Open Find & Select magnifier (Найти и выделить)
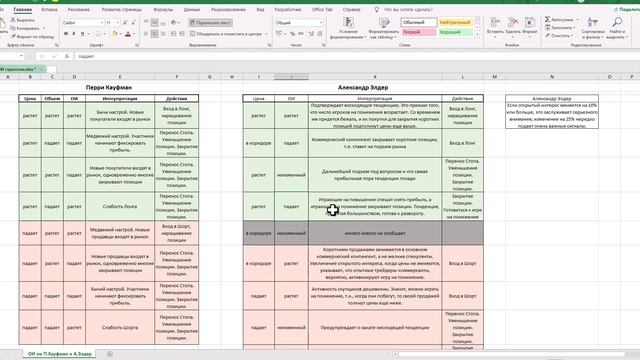The image size is (640, 360). point(617,28)
